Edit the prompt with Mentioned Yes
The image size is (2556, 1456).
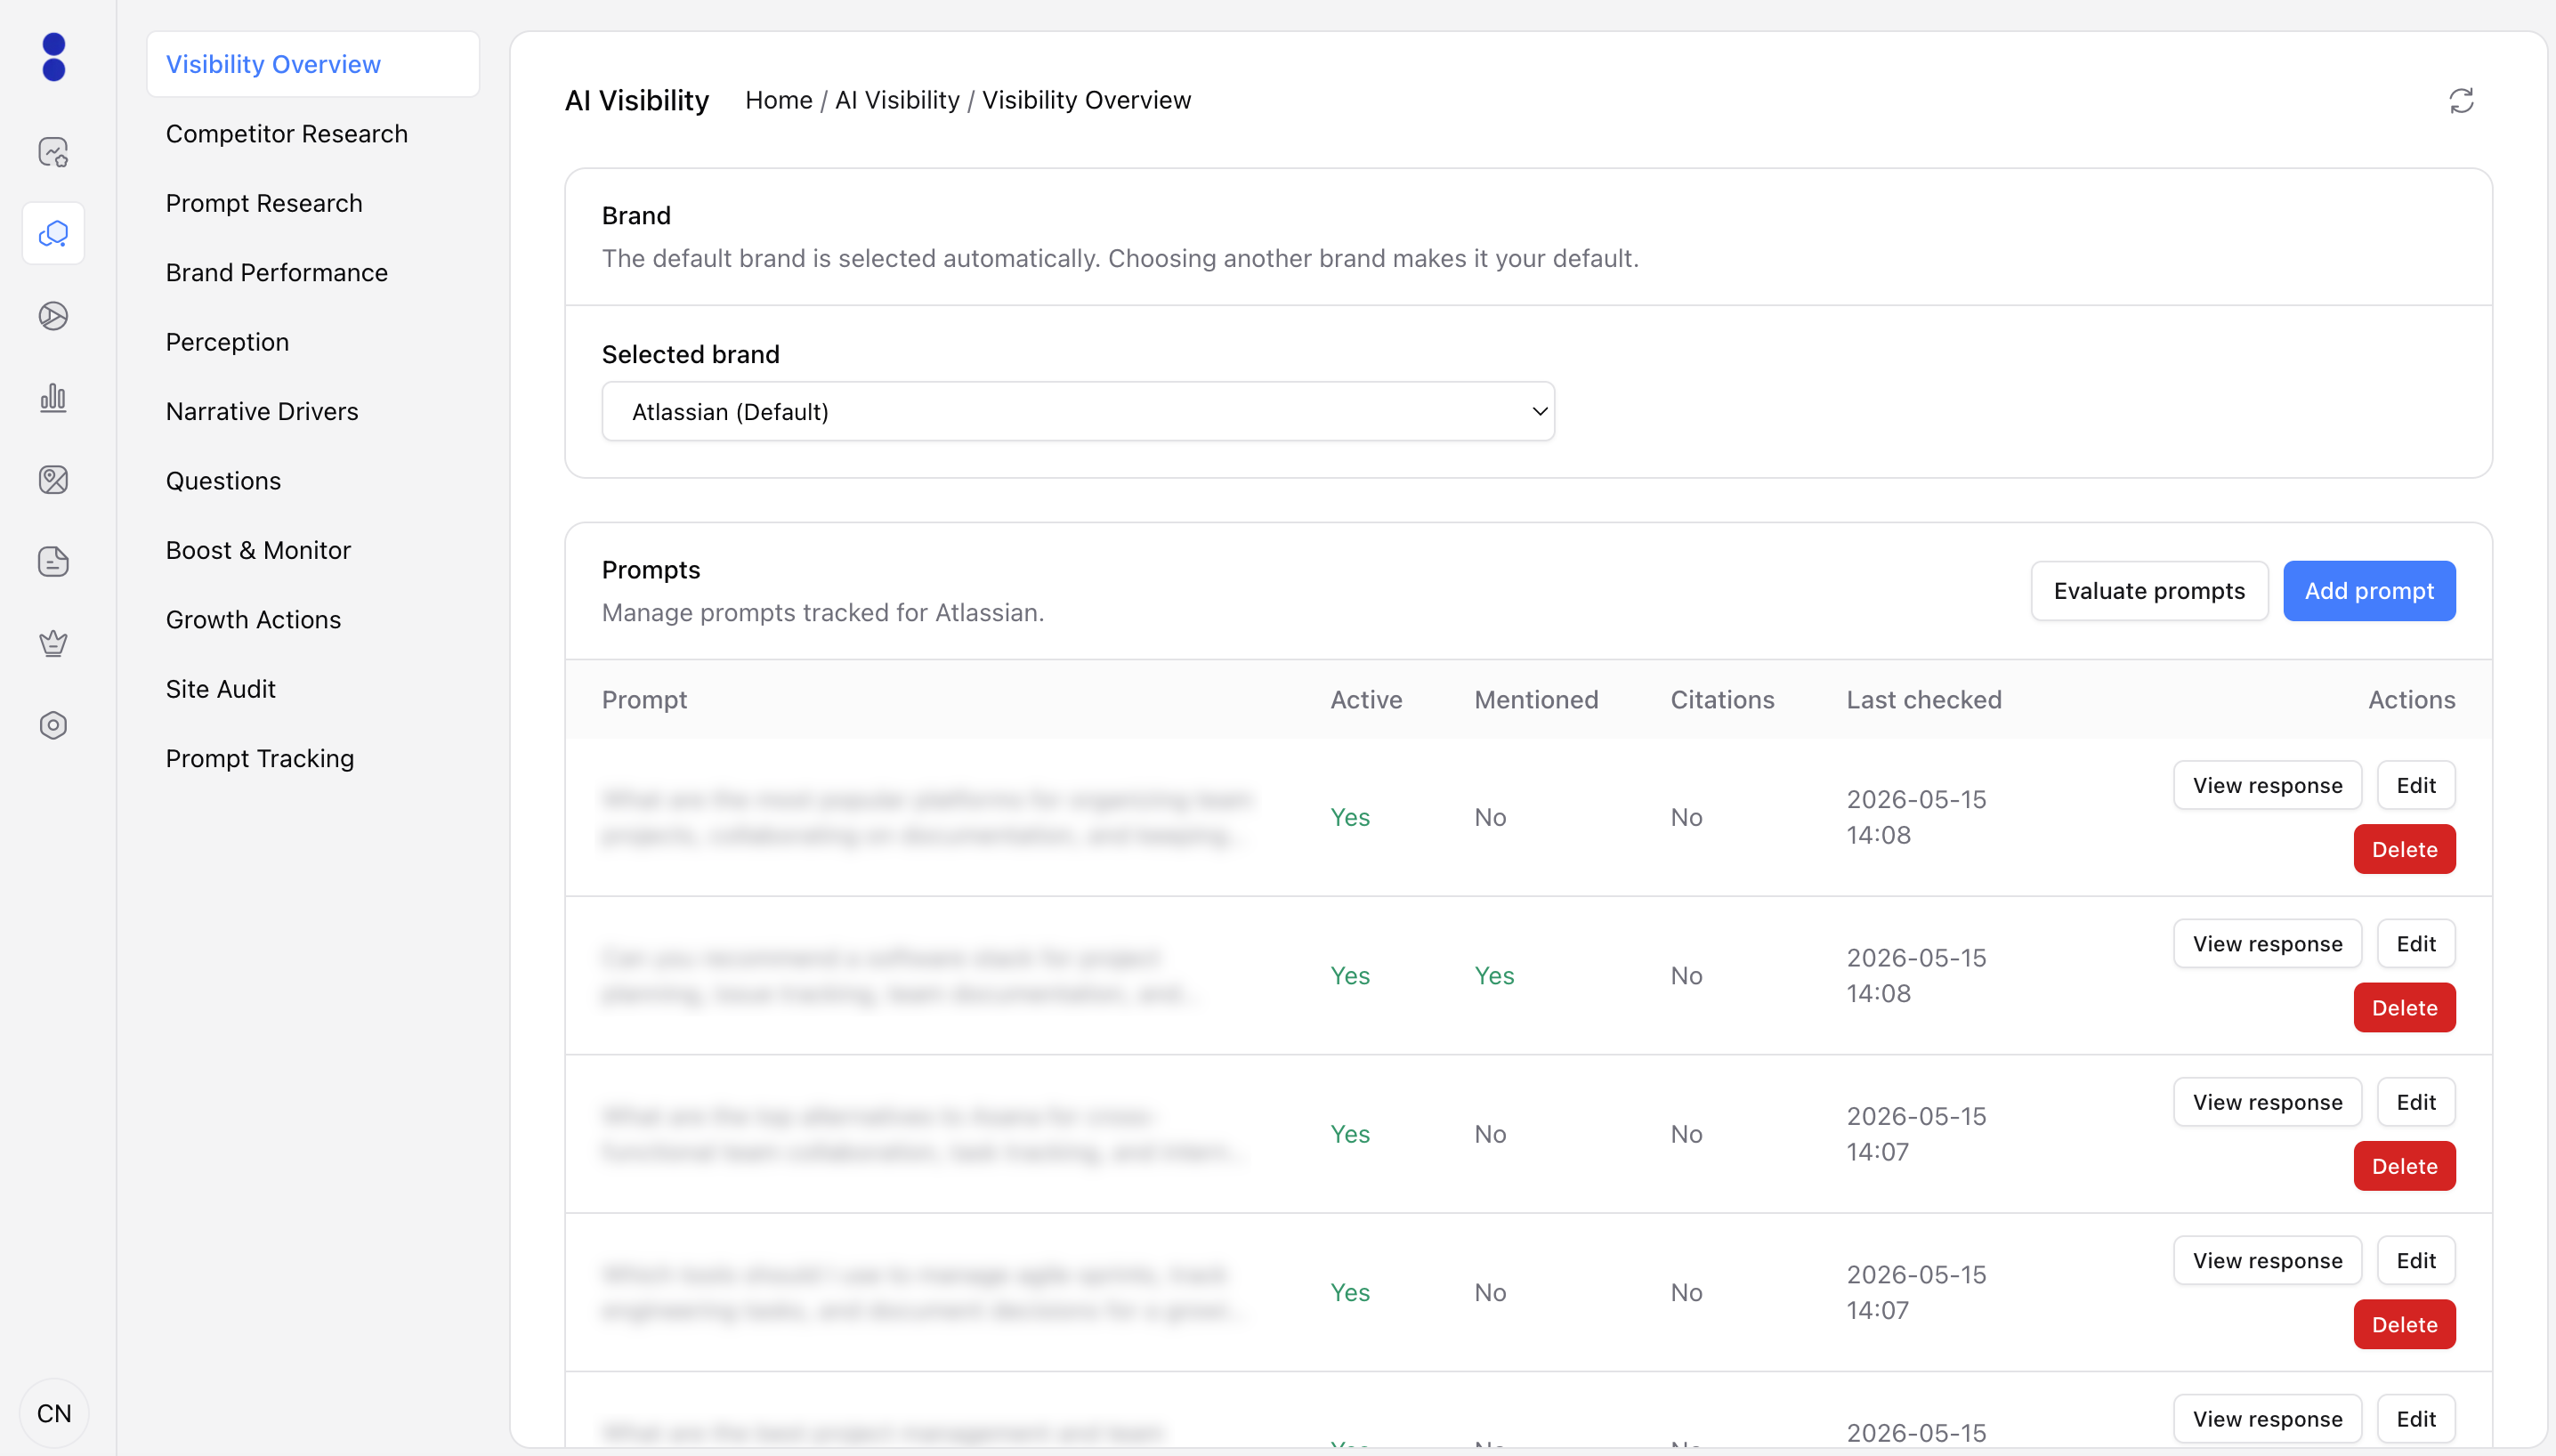click(2416, 944)
